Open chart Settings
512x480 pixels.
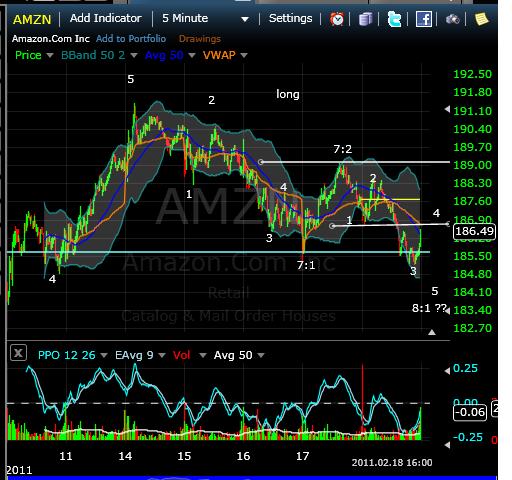[x=290, y=18]
